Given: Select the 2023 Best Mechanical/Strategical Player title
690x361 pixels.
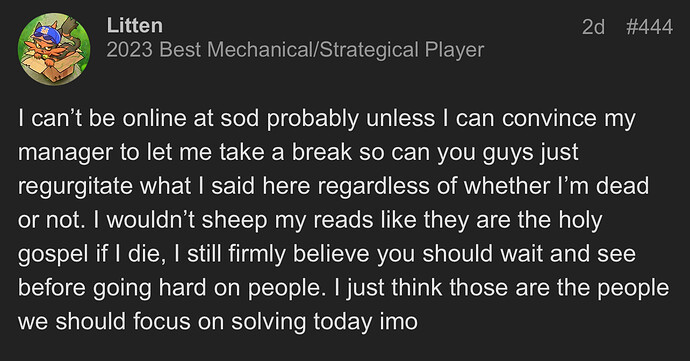Looking at the screenshot, I should [295, 50].
